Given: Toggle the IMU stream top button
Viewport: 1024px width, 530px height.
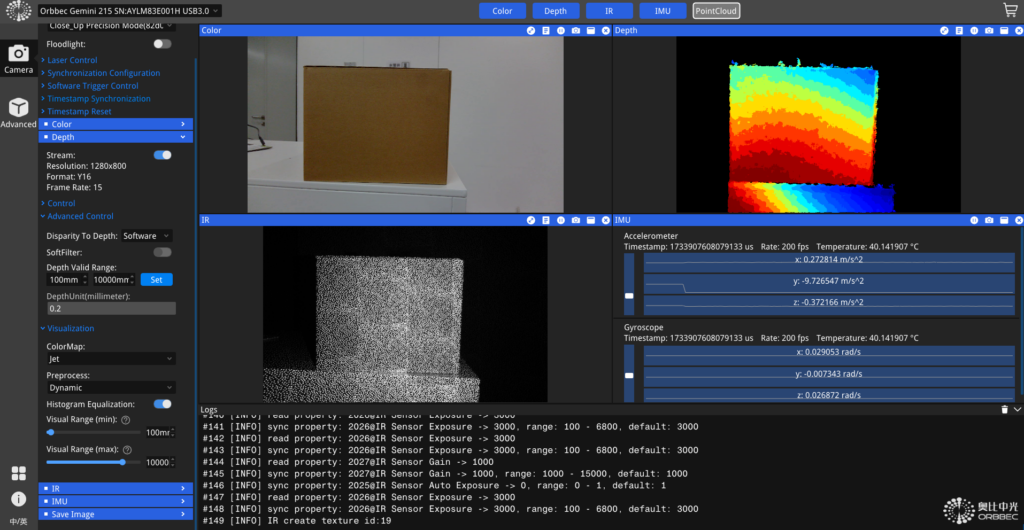Looking at the screenshot, I should click(x=663, y=11).
